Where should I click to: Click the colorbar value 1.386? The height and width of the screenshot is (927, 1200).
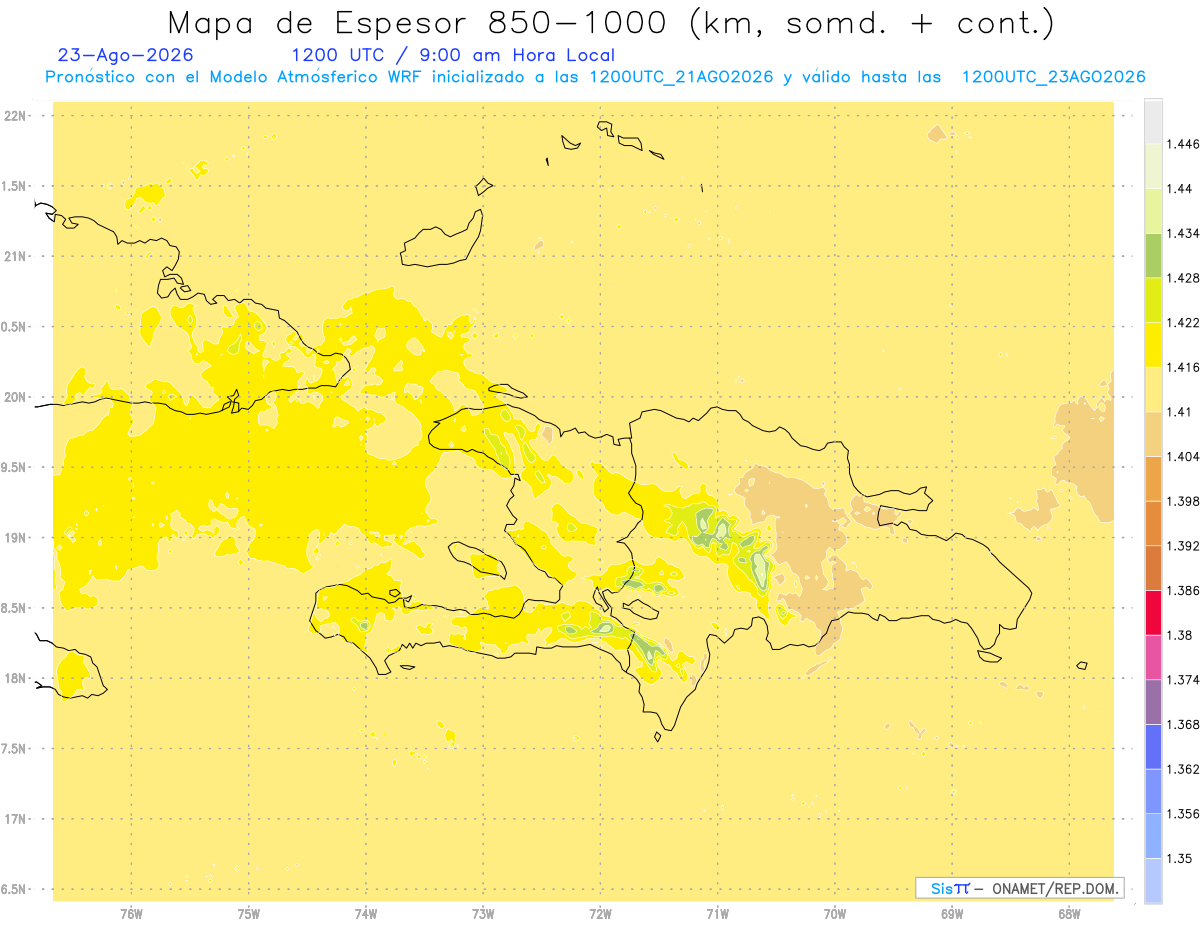pos(1183,590)
